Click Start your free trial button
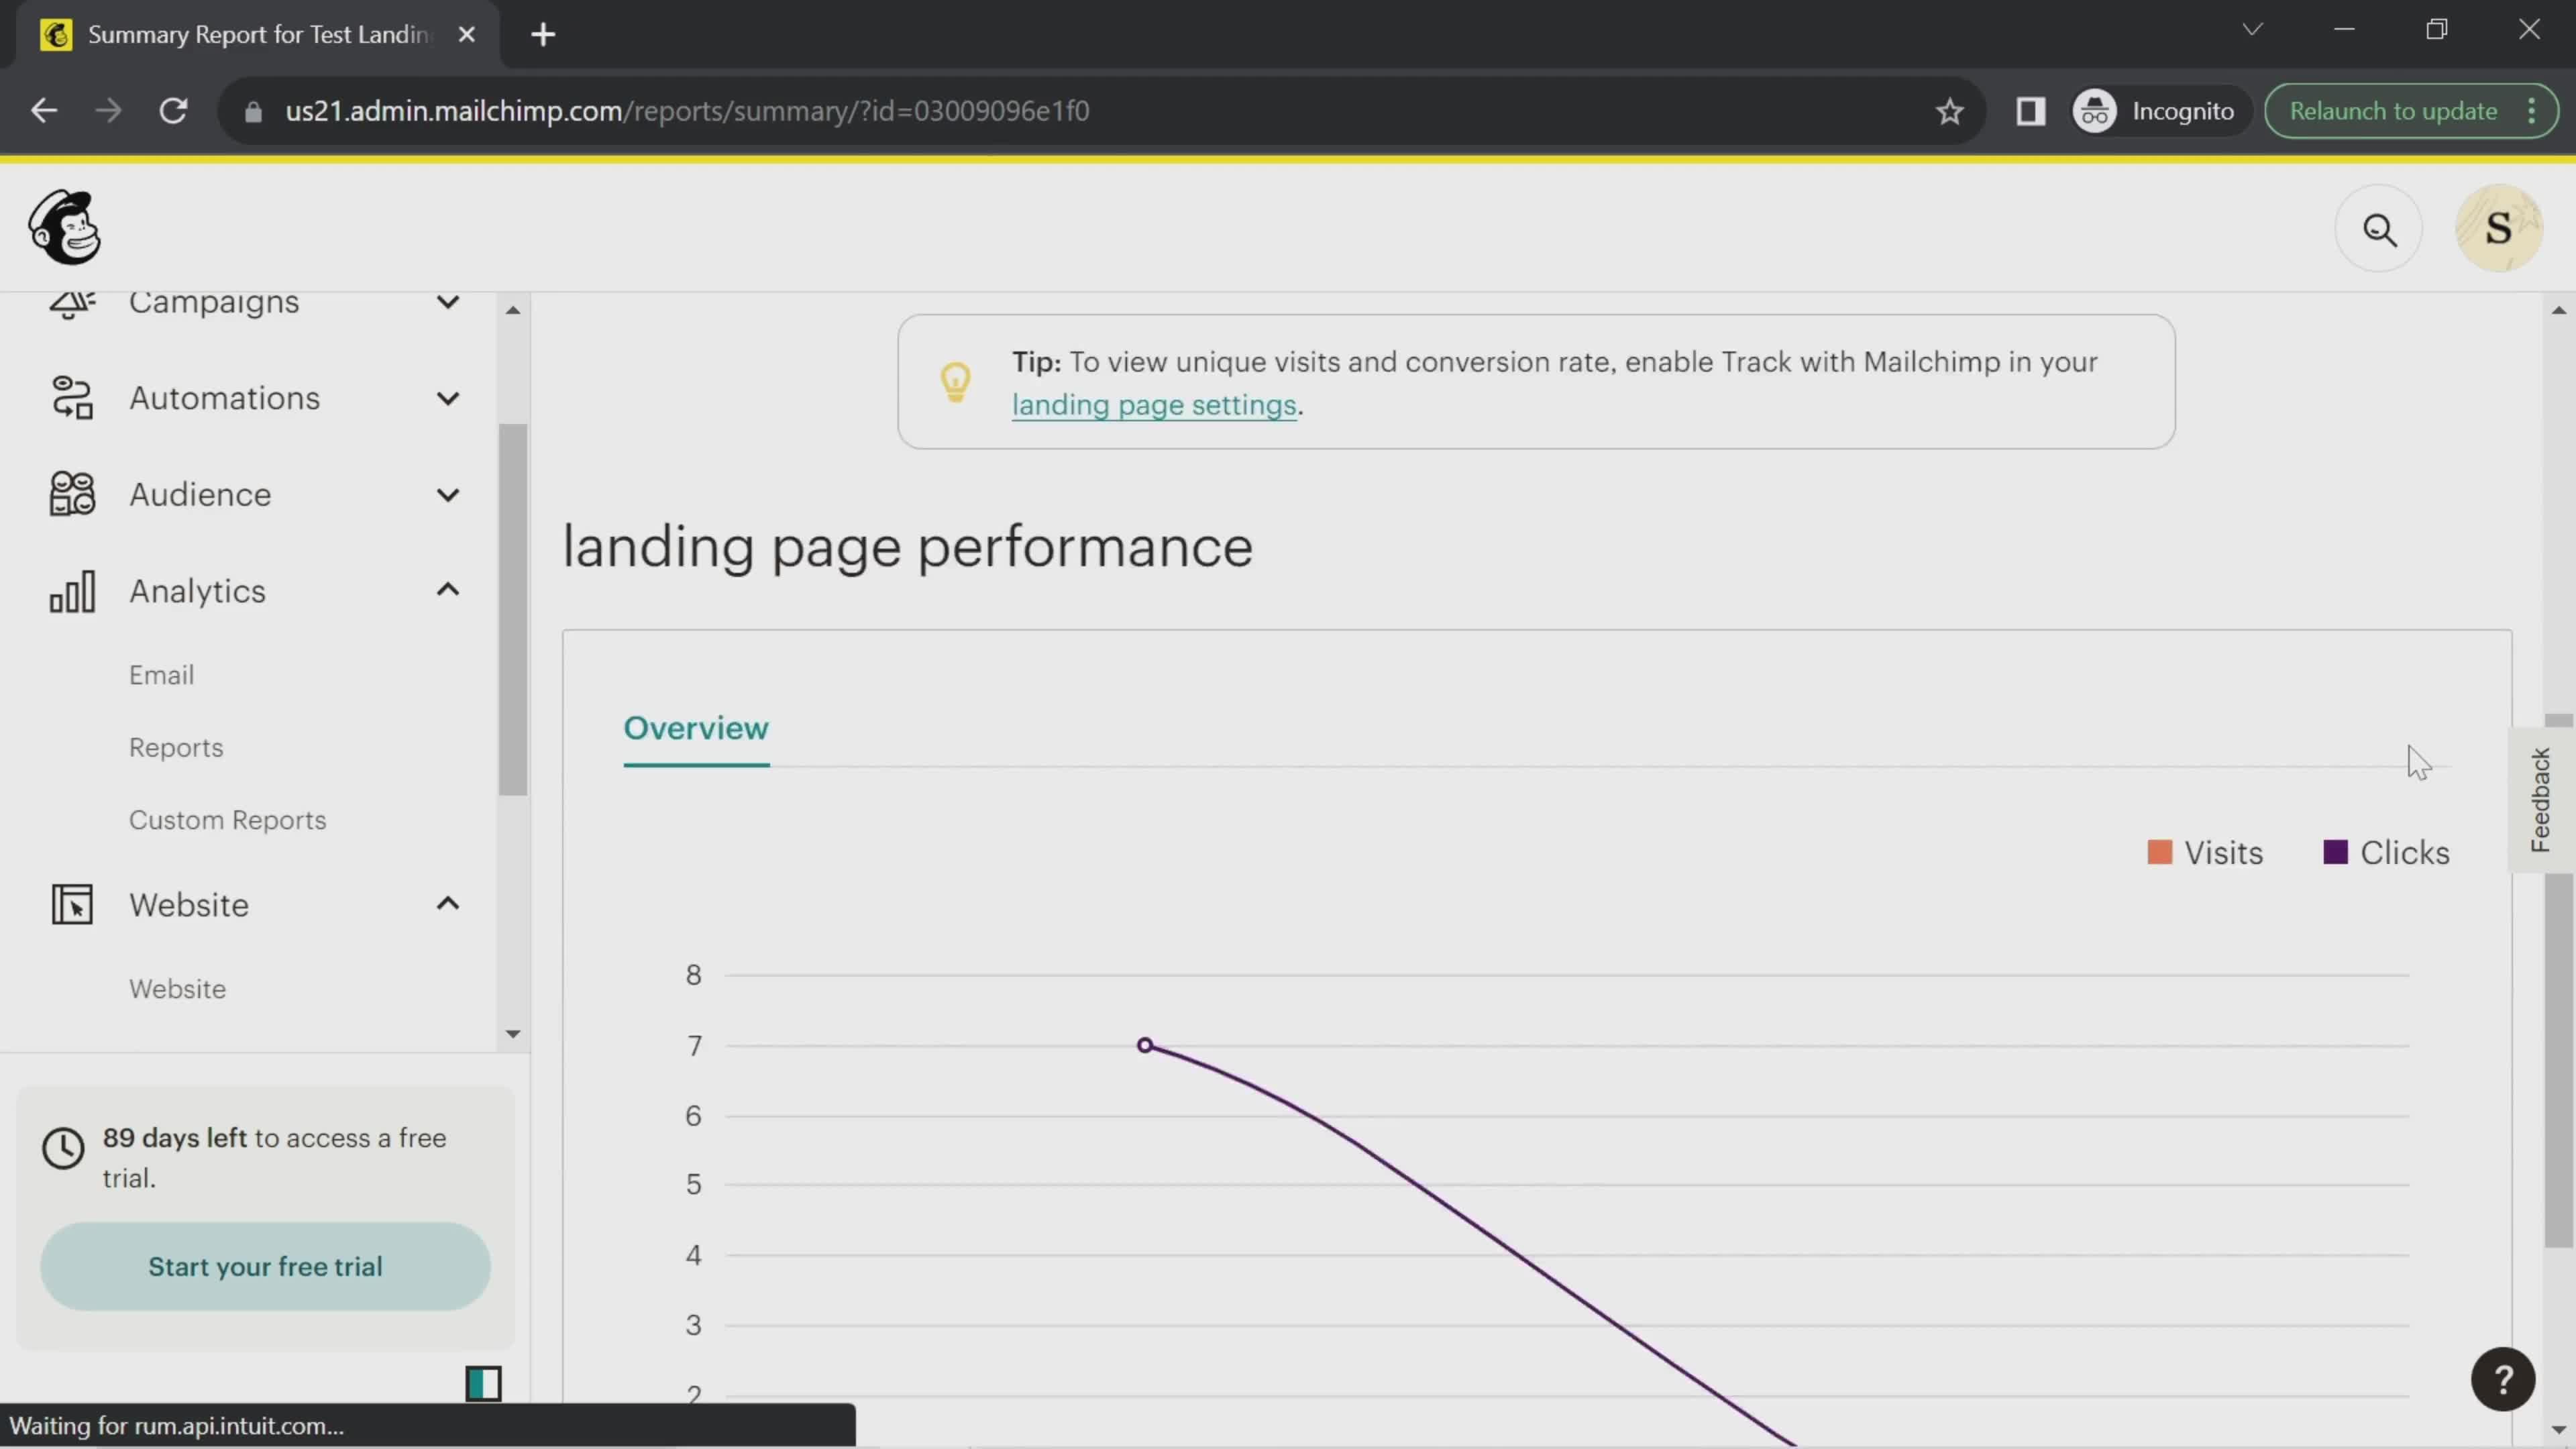The height and width of the screenshot is (1449, 2576). 266,1265
